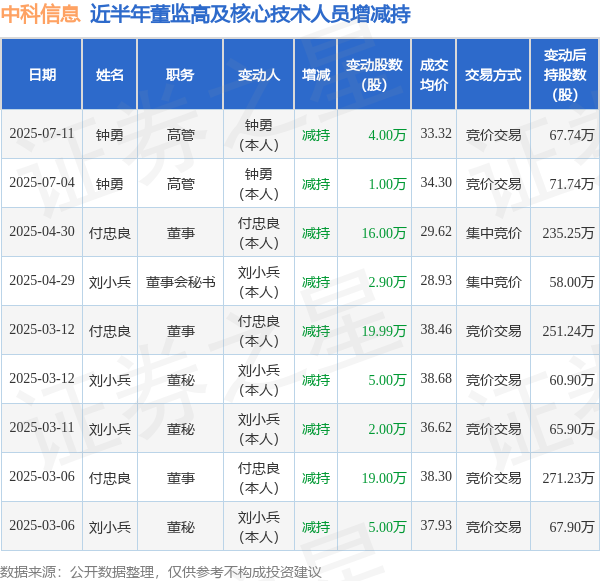Click the holdings value 71.74万
600x581 pixels.
(x=572, y=184)
